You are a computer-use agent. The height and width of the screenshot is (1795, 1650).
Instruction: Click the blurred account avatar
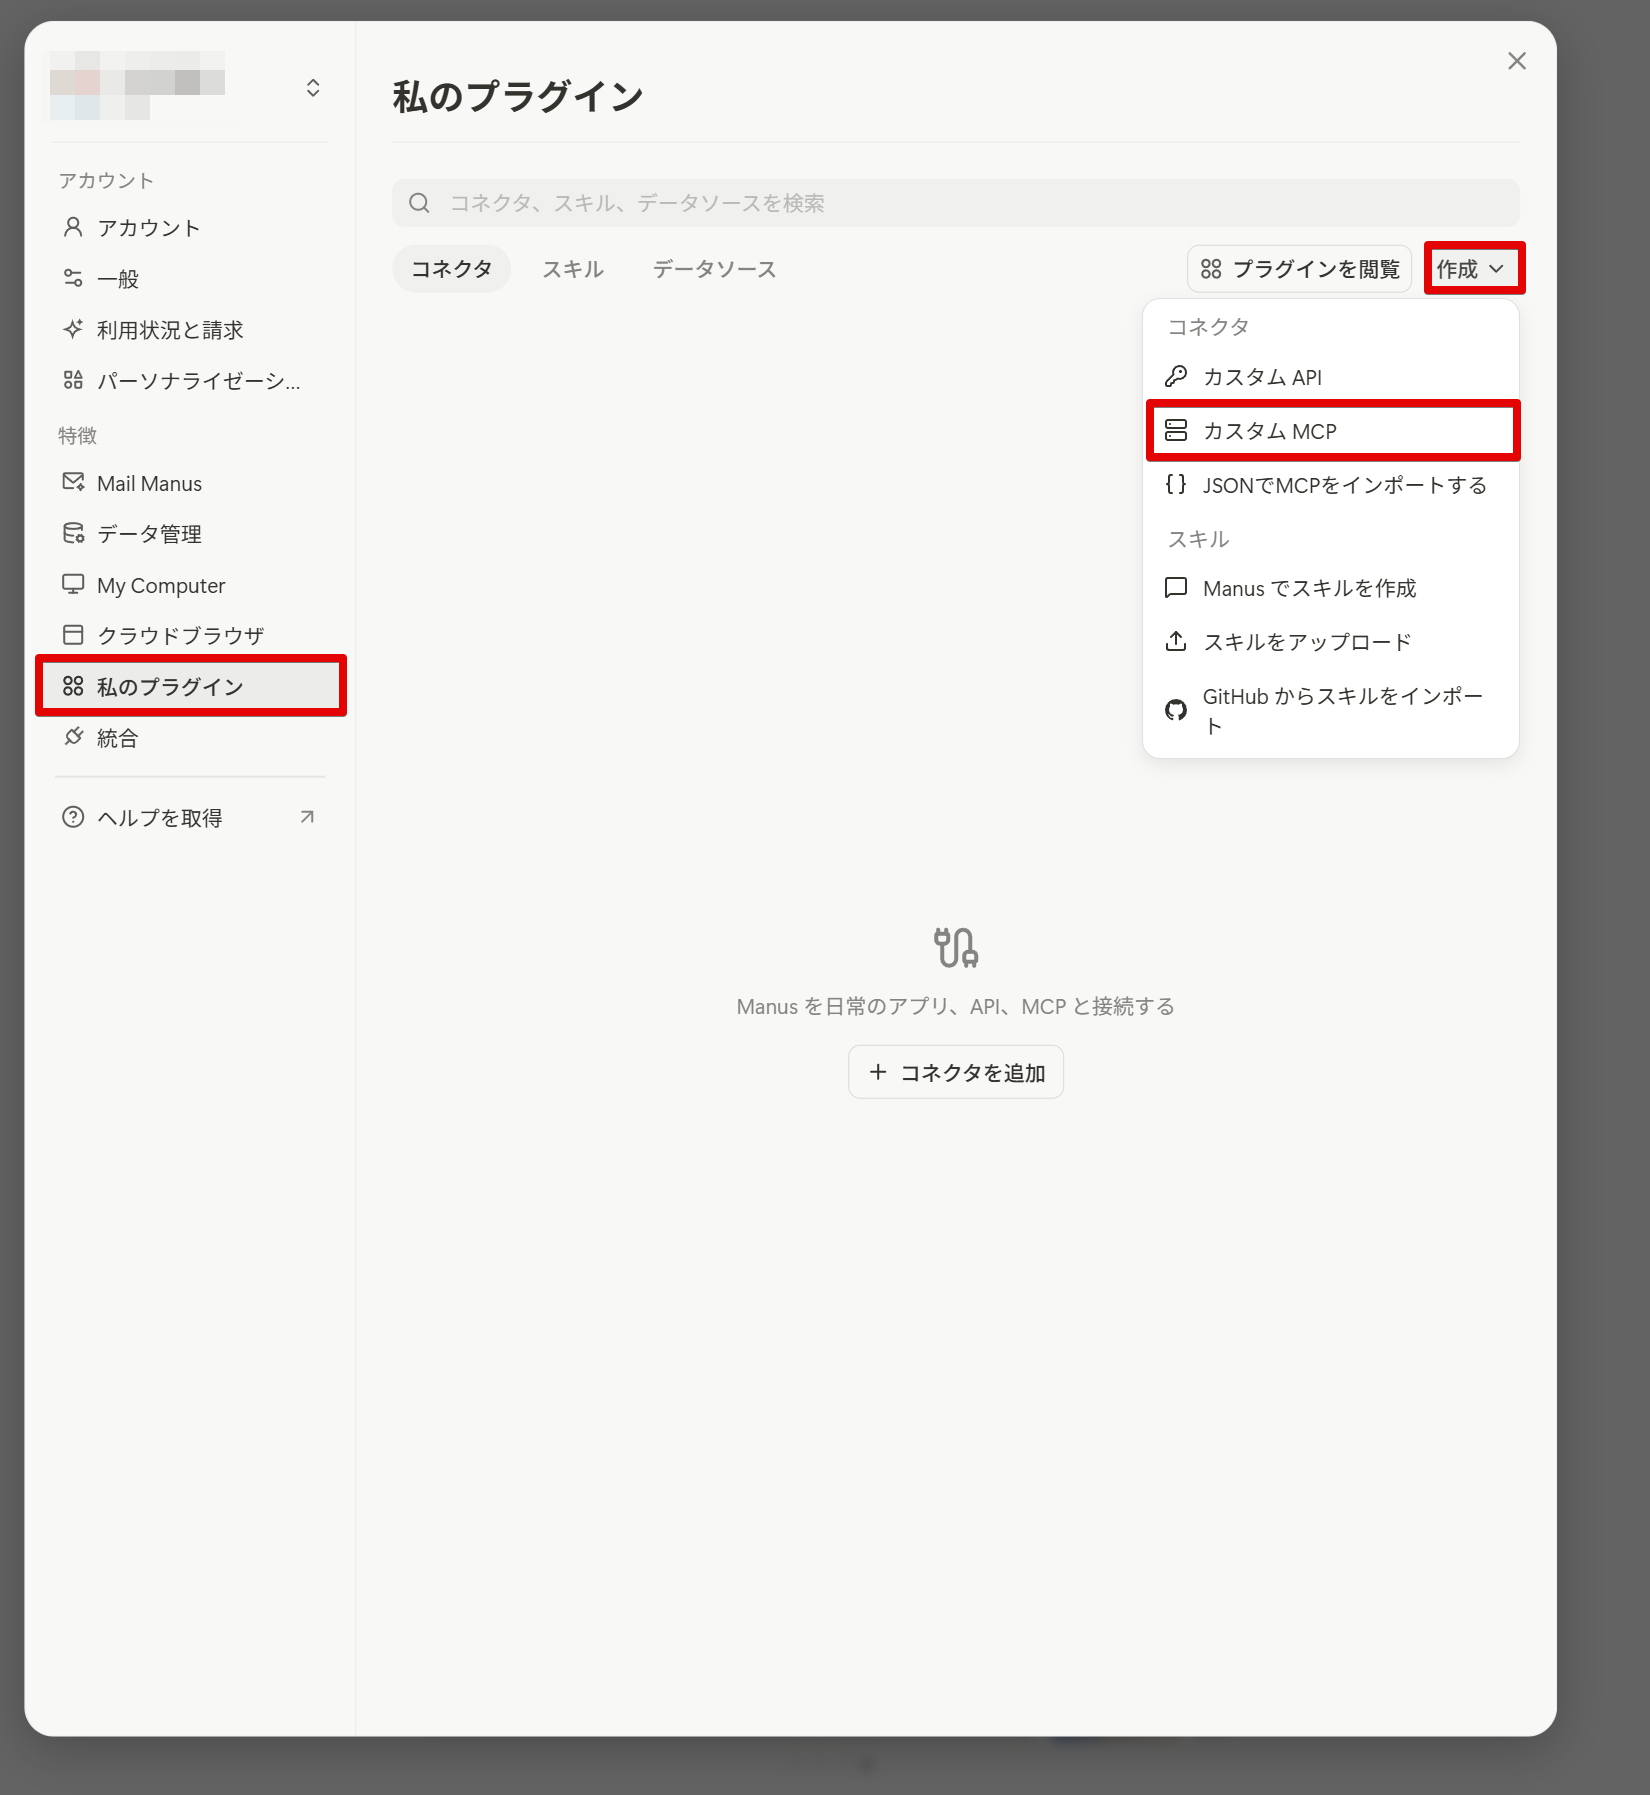[x=137, y=86]
